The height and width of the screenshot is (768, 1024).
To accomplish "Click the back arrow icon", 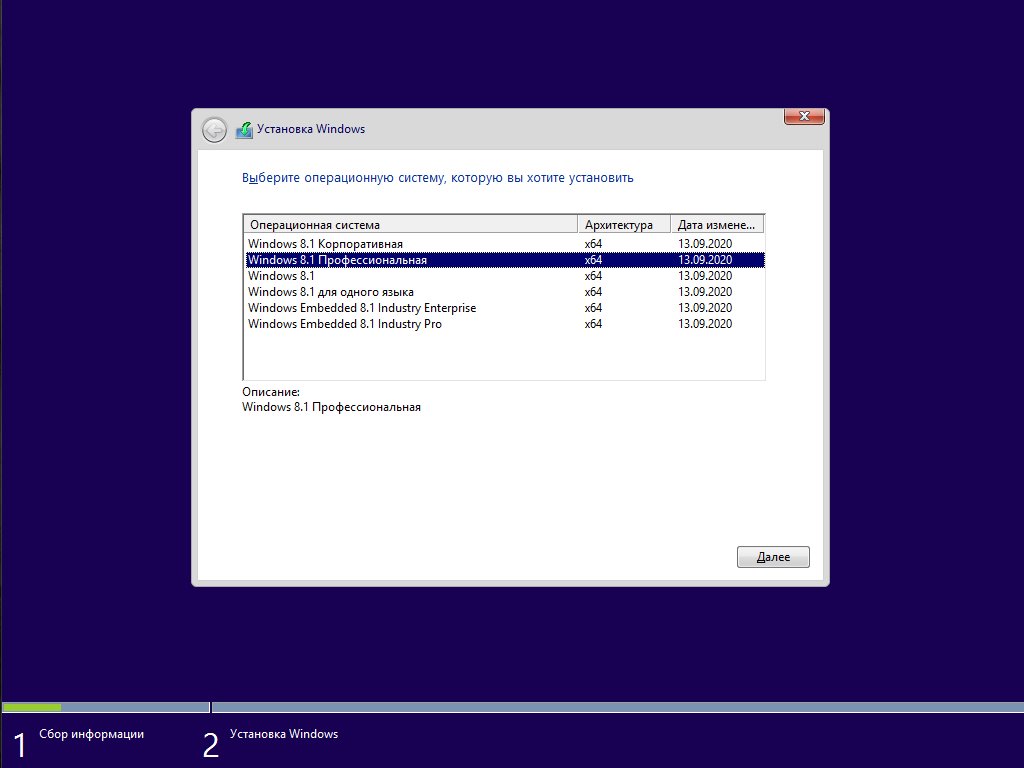I will [x=214, y=130].
